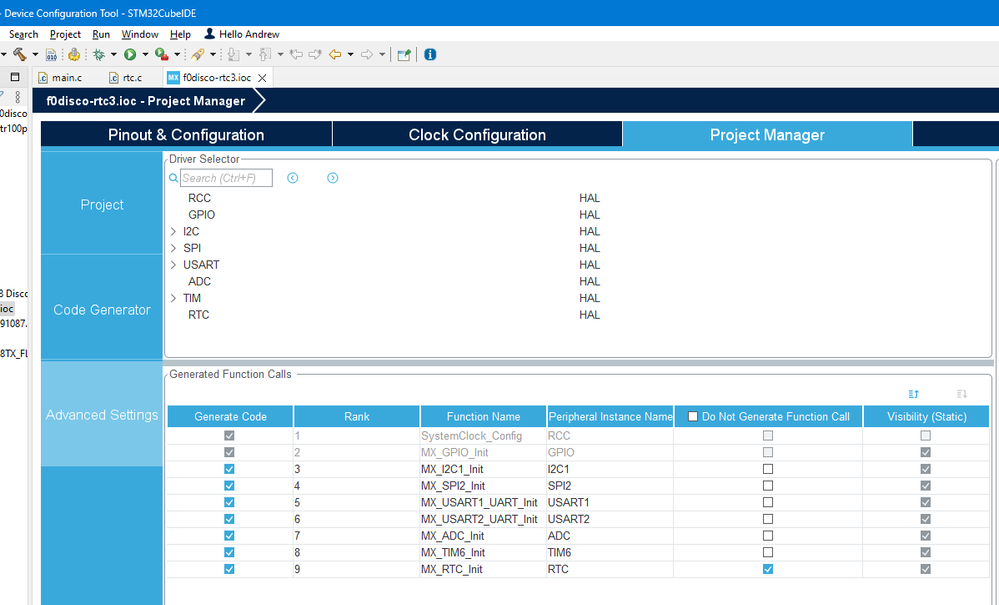Viewport: 999px width, 605px height.
Task: Open back navigation history dropdown arrow
Action: pyautogui.click(x=350, y=55)
